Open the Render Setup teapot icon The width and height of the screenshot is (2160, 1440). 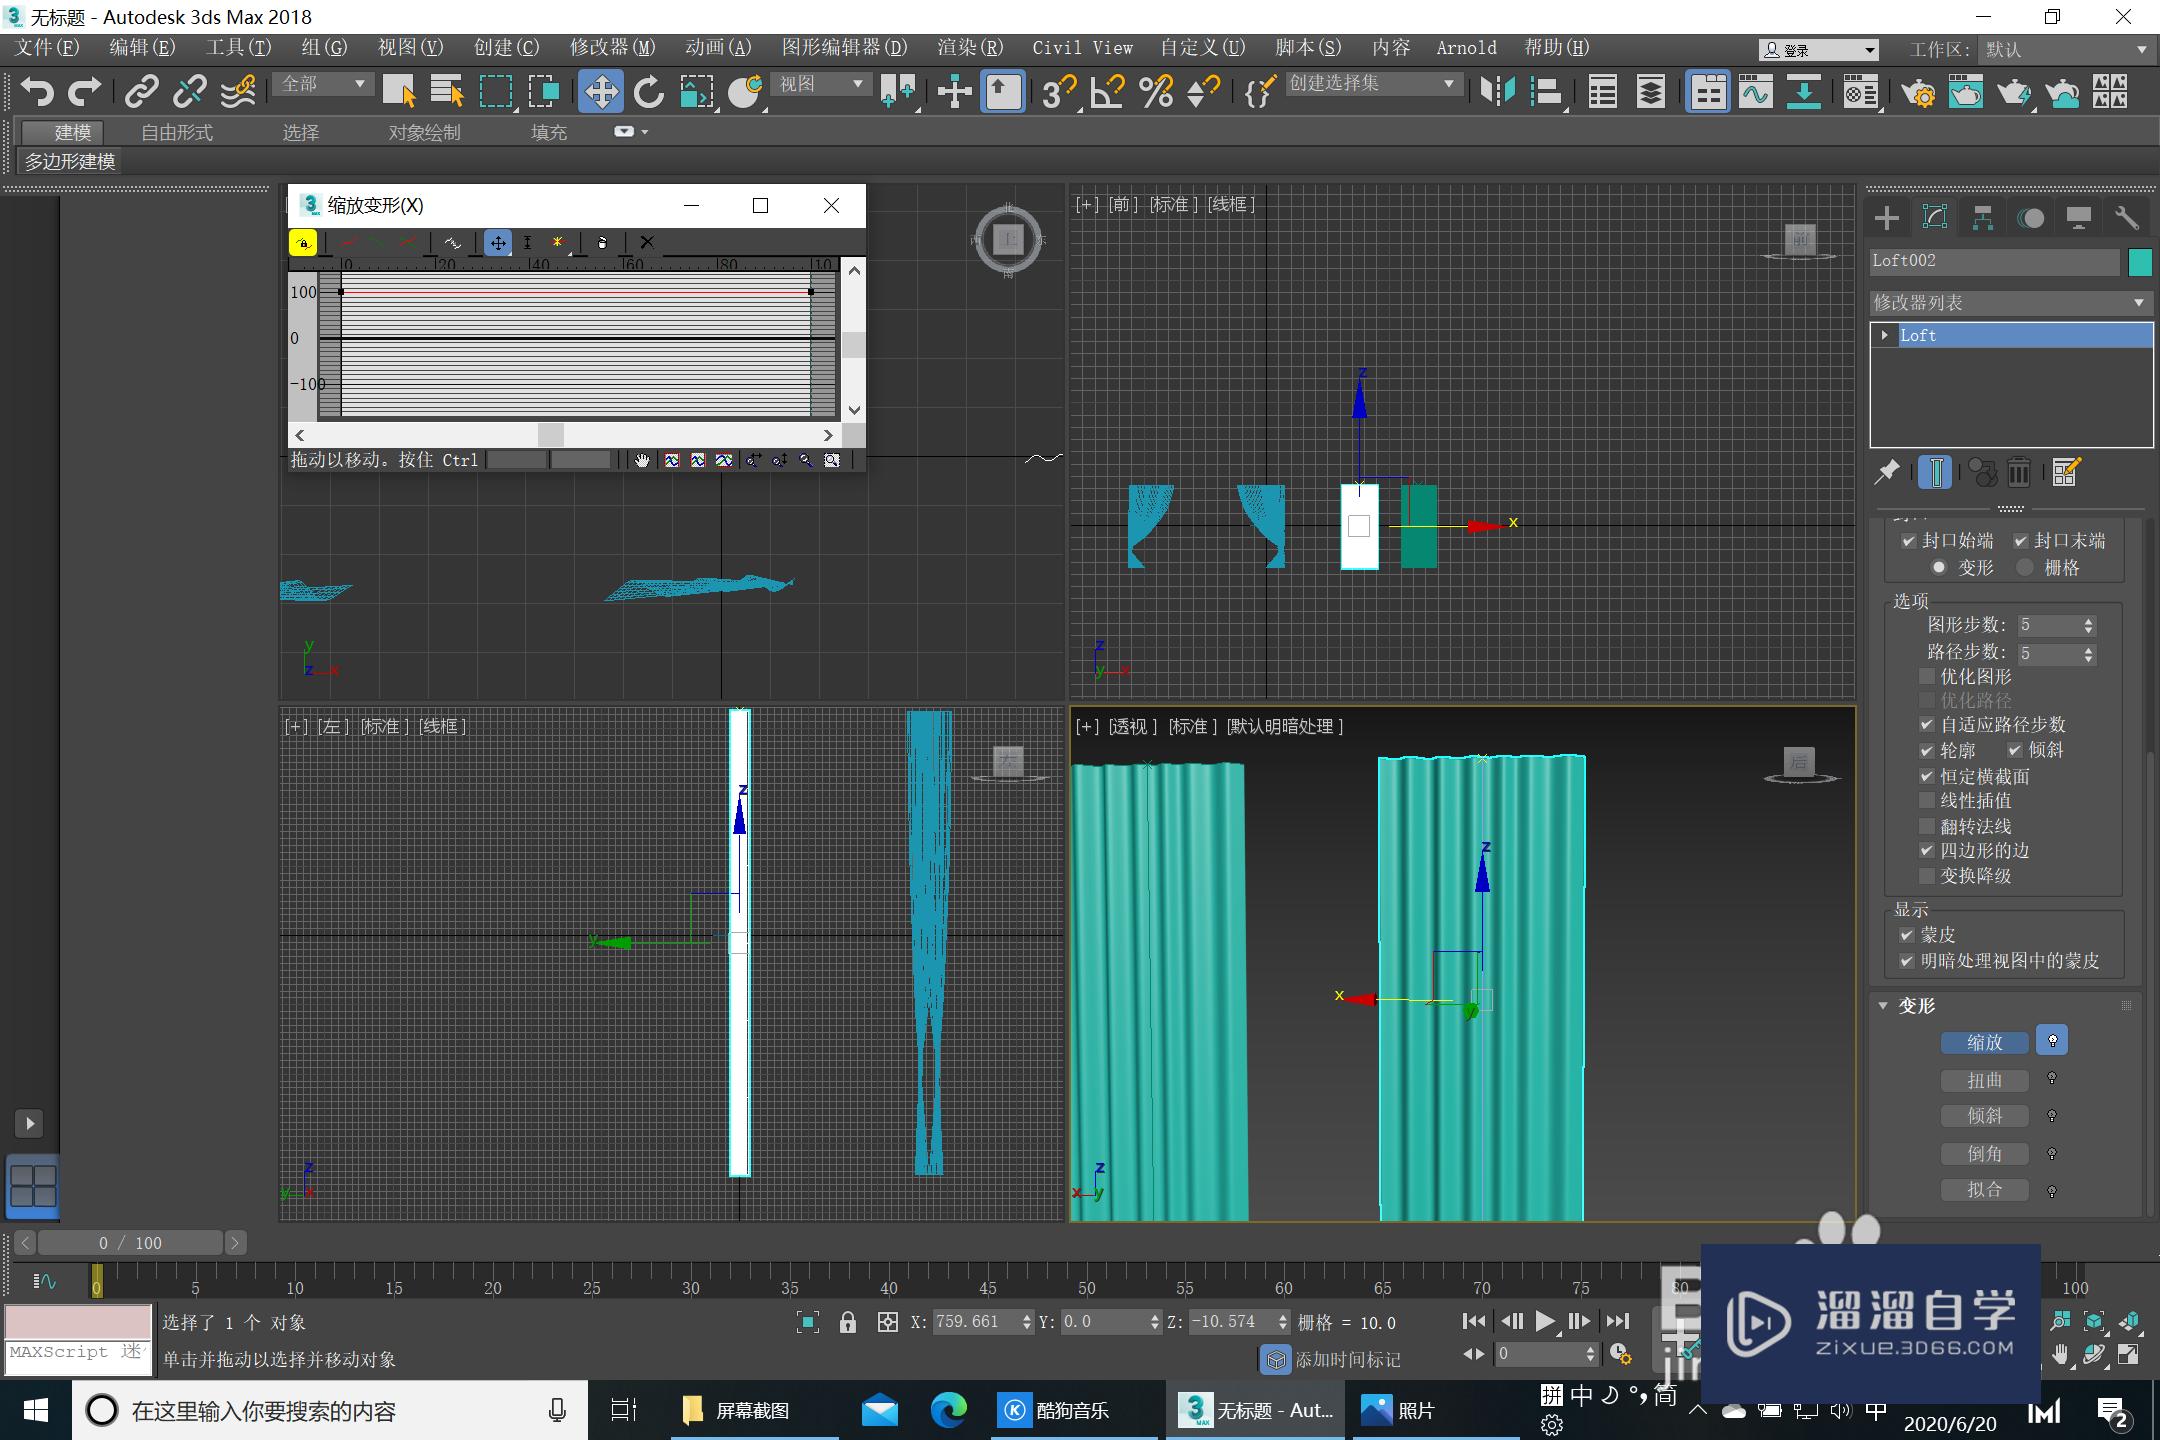(x=1919, y=92)
